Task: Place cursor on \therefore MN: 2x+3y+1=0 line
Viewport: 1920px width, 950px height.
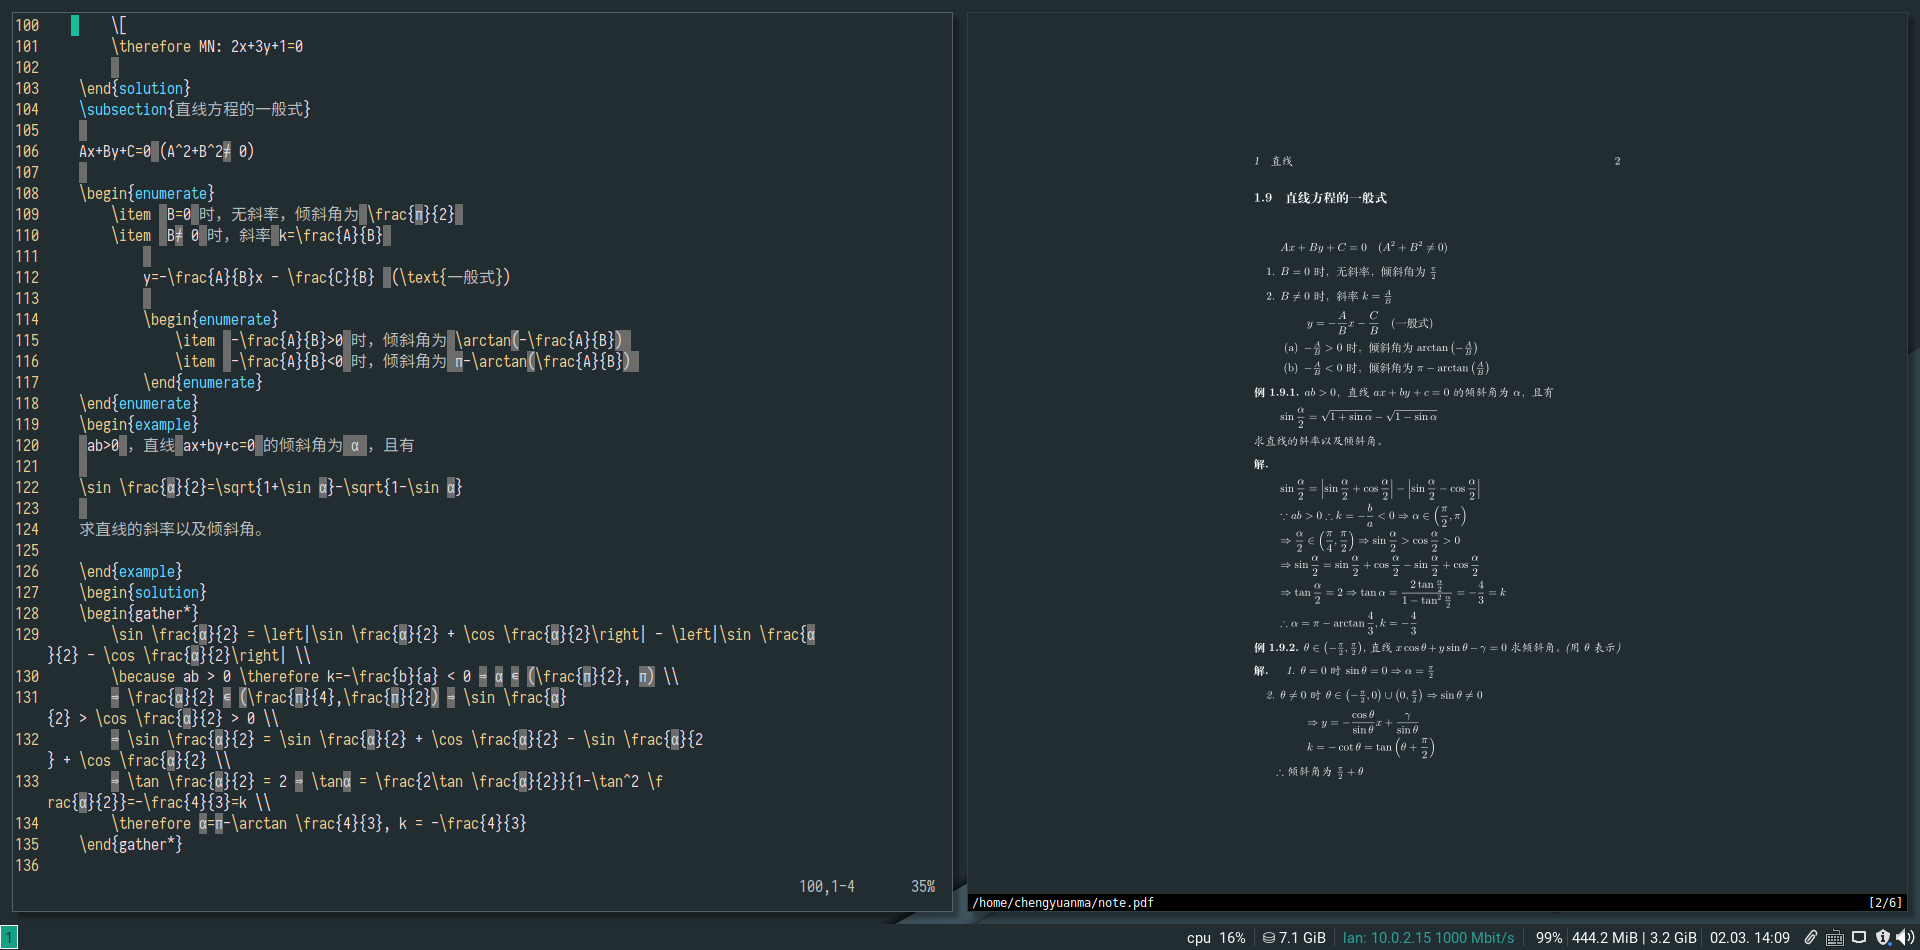Action: pos(207,46)
